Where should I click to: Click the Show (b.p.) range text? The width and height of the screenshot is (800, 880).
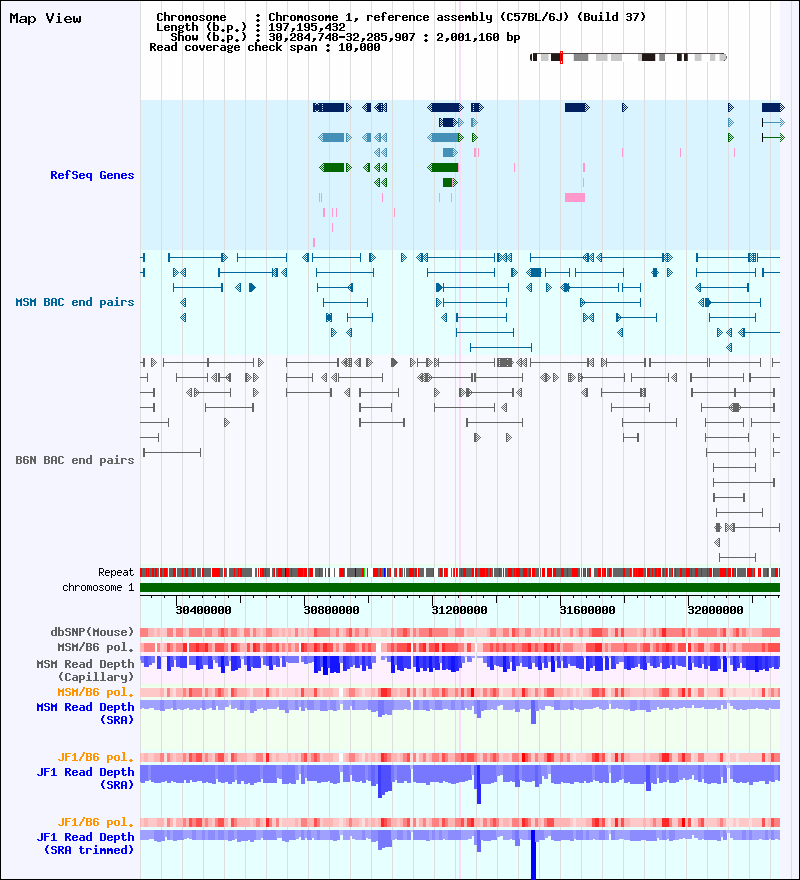pos(345,38)
